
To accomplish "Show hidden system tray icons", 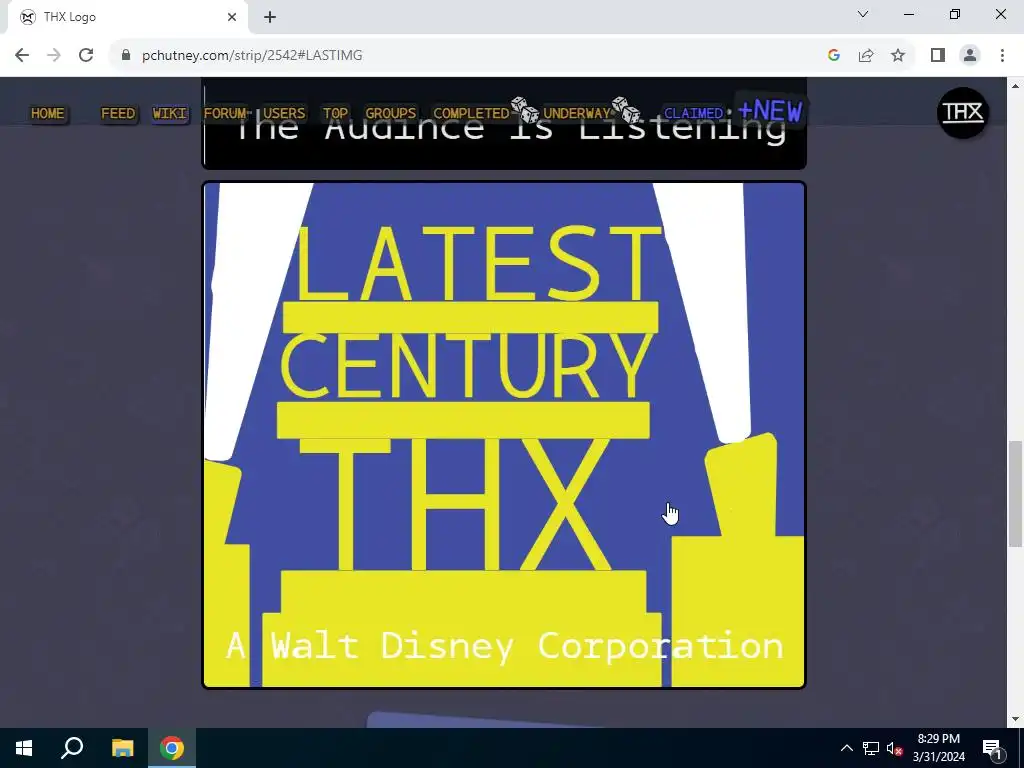I will [x=846, y=748].
